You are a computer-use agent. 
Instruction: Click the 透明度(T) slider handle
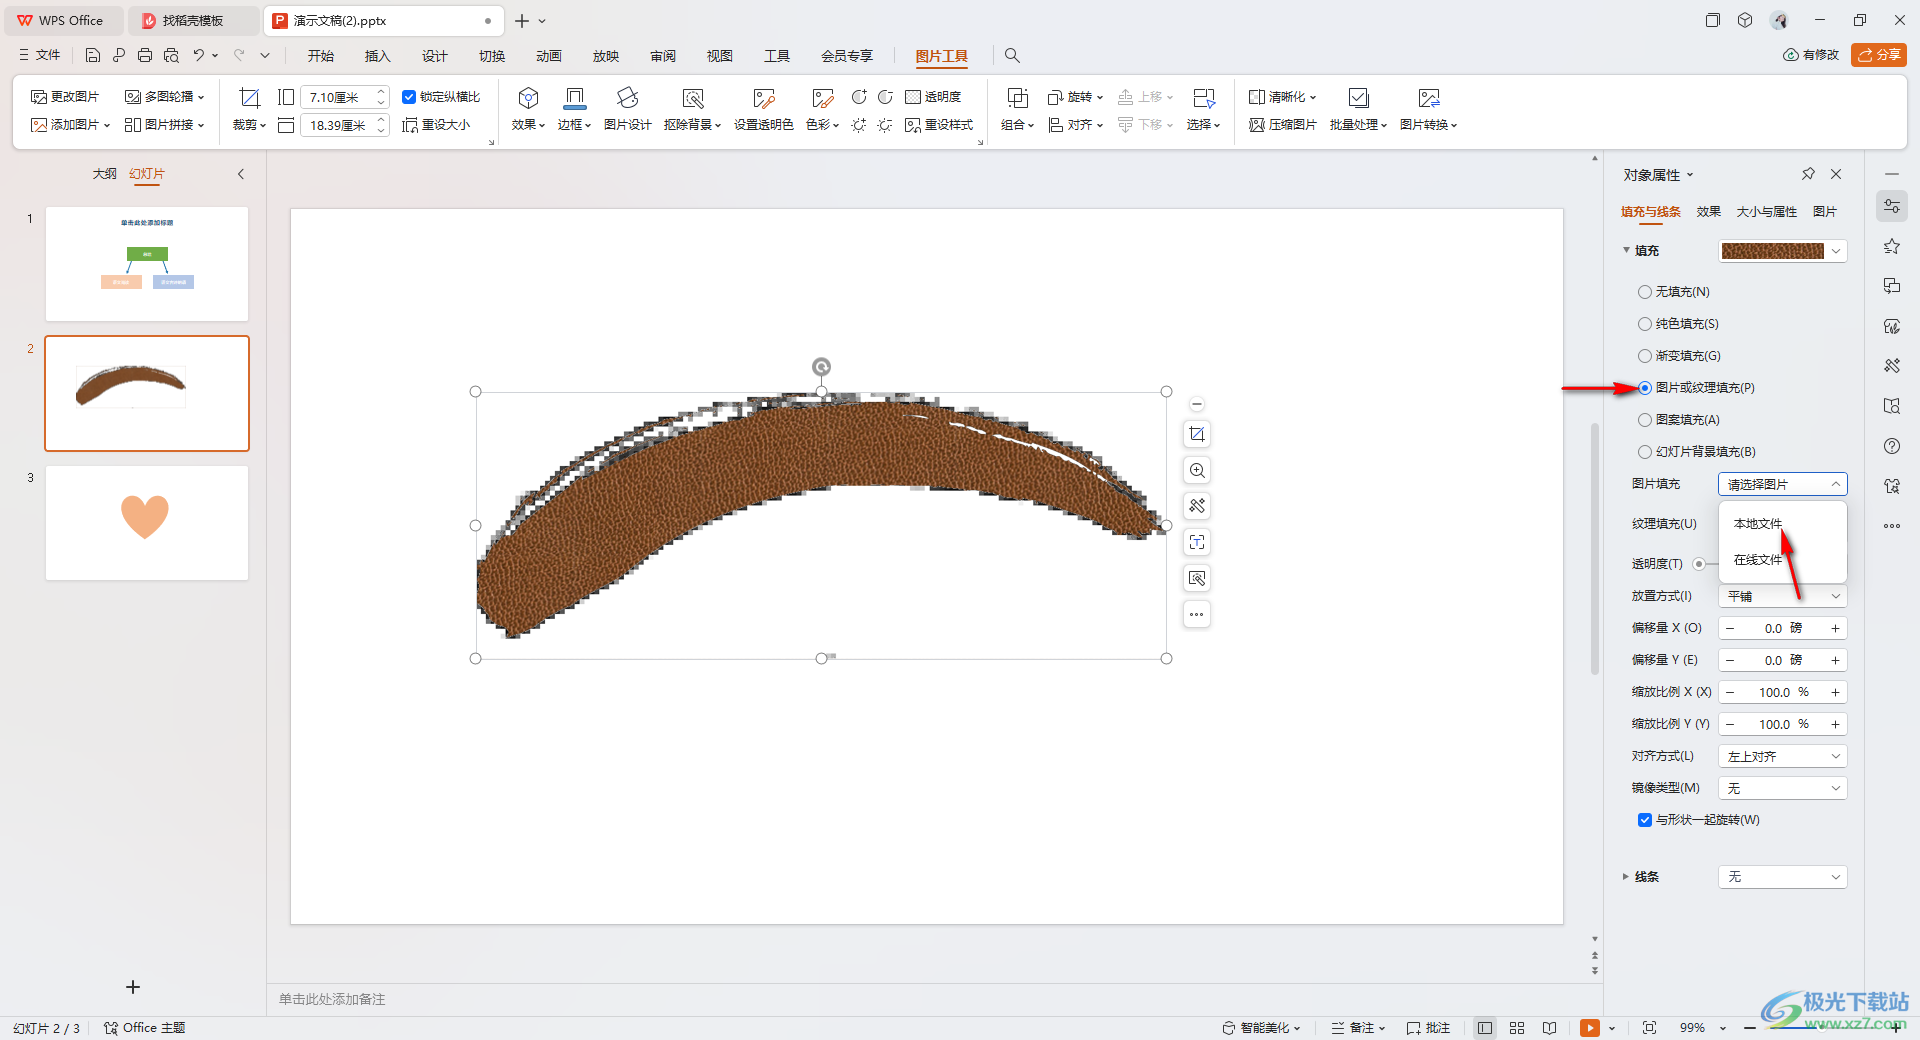1699,564
